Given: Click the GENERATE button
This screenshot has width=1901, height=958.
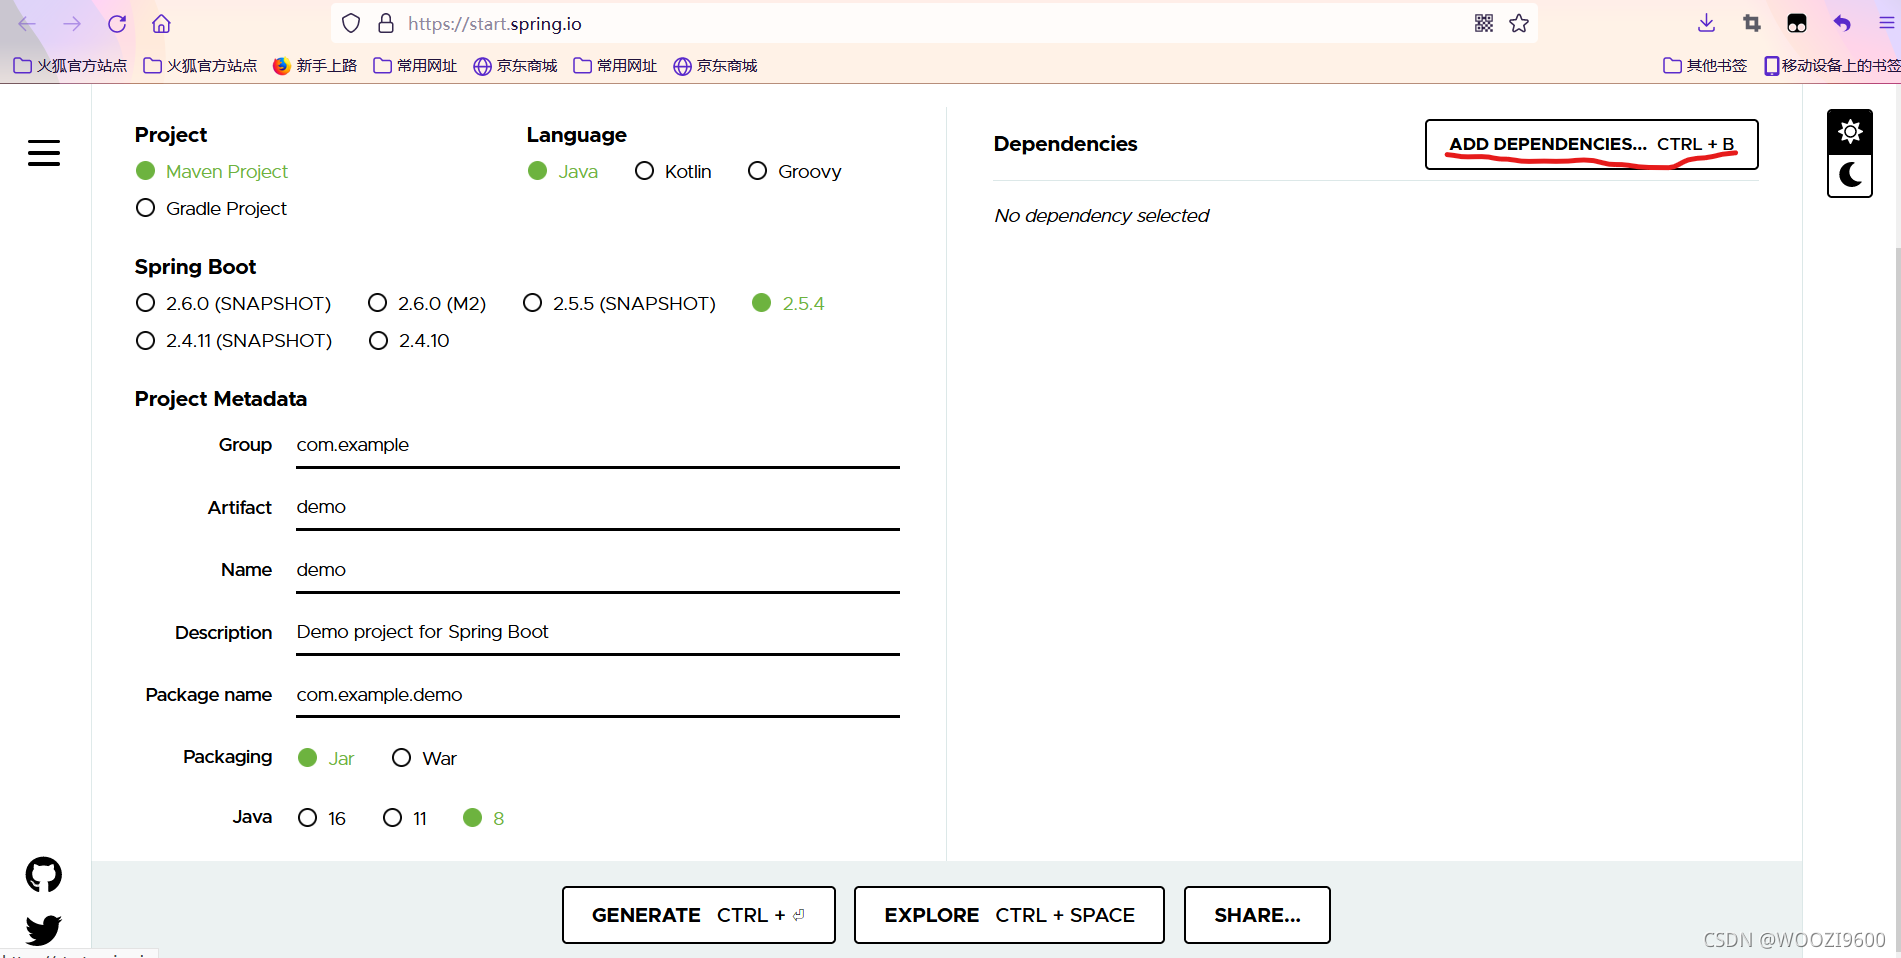Looking at the screenshot, I should pos(698,915).
